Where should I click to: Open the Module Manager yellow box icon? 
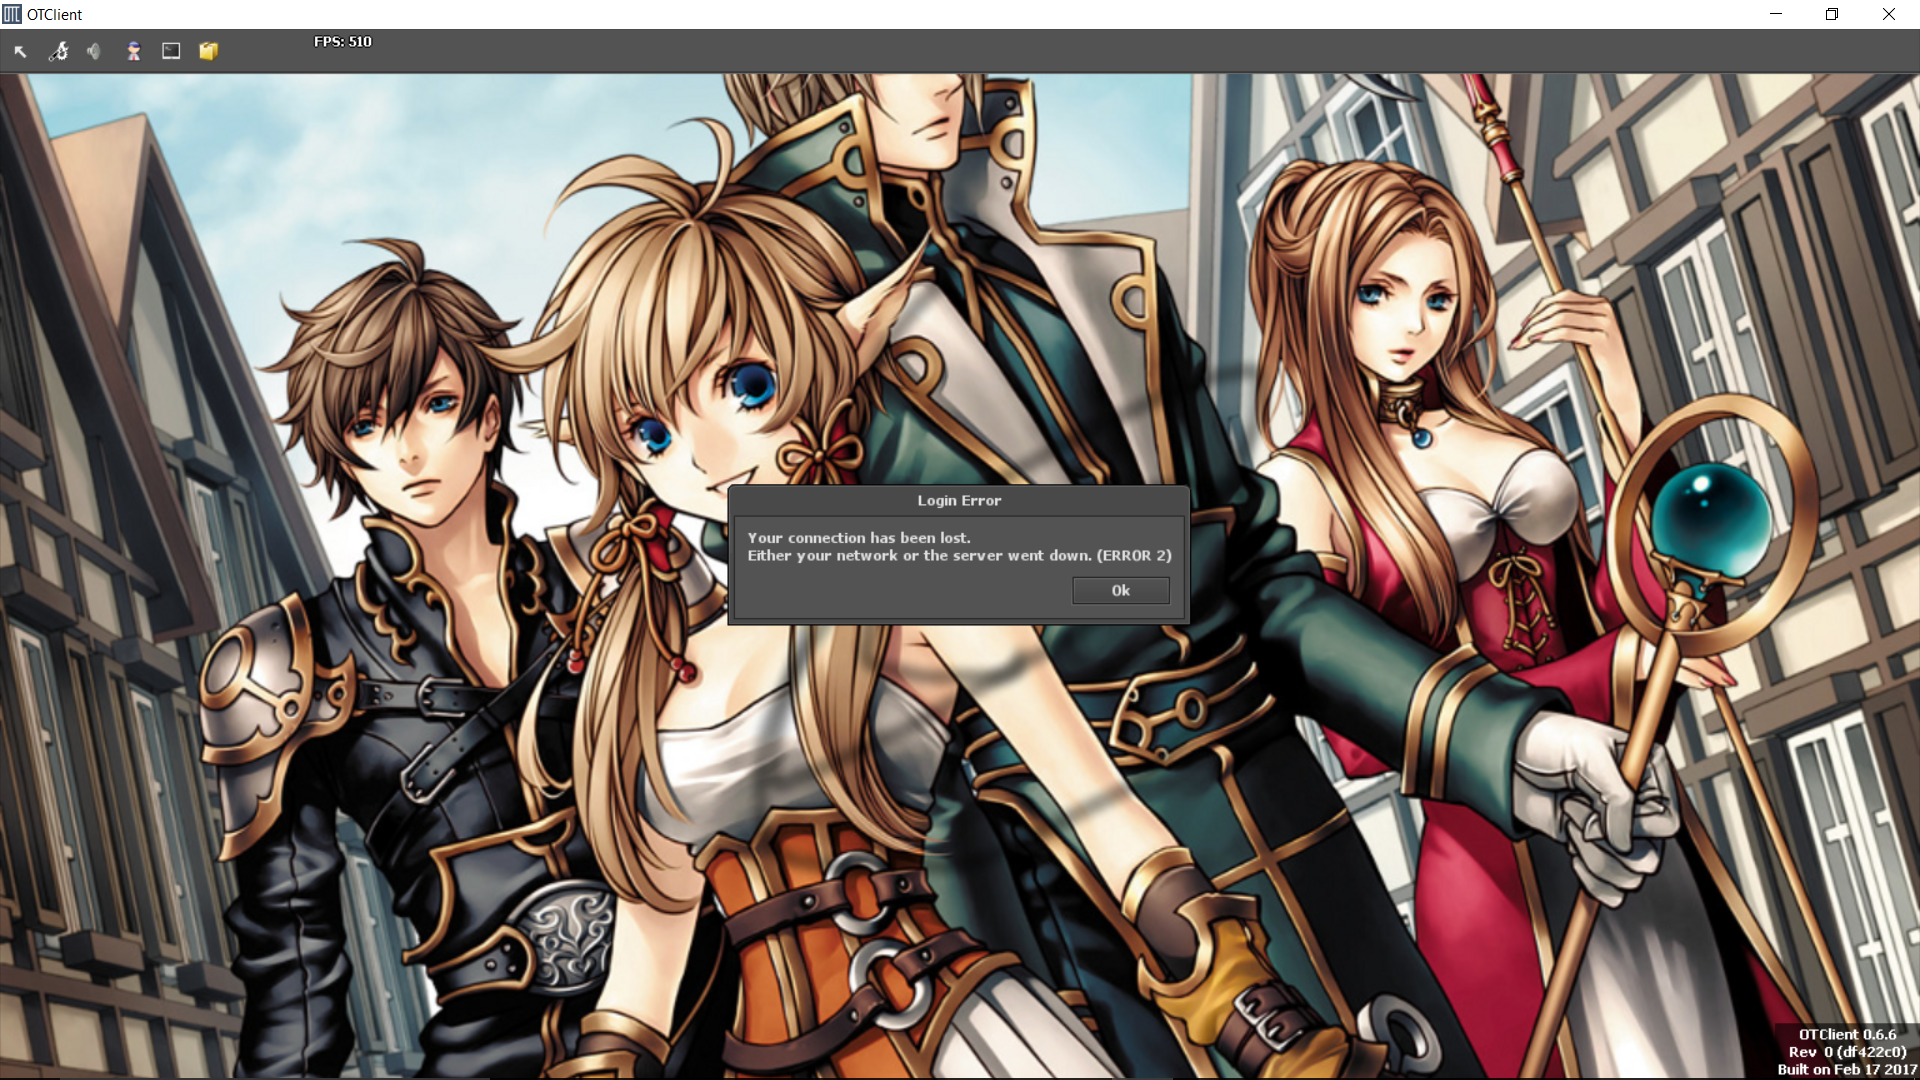point(208,51)
